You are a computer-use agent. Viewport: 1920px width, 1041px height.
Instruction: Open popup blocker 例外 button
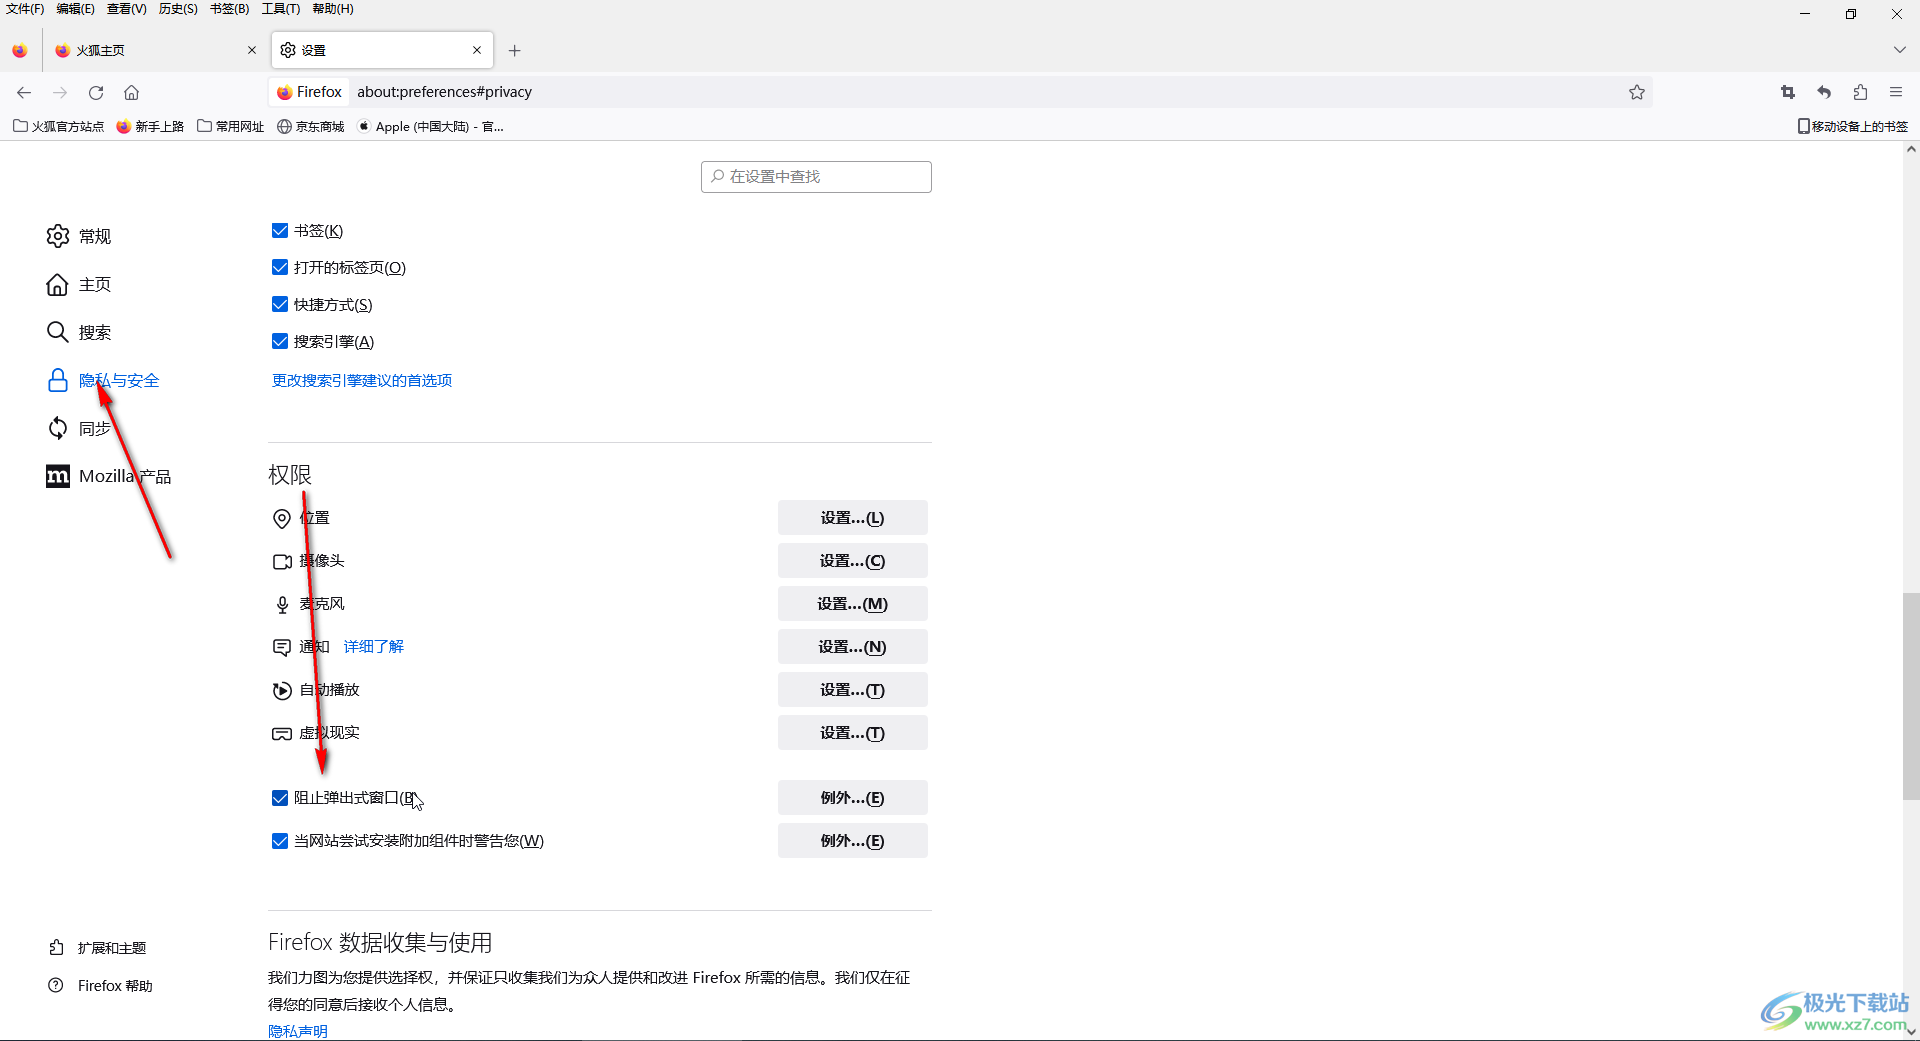click(x=853, y=798)
